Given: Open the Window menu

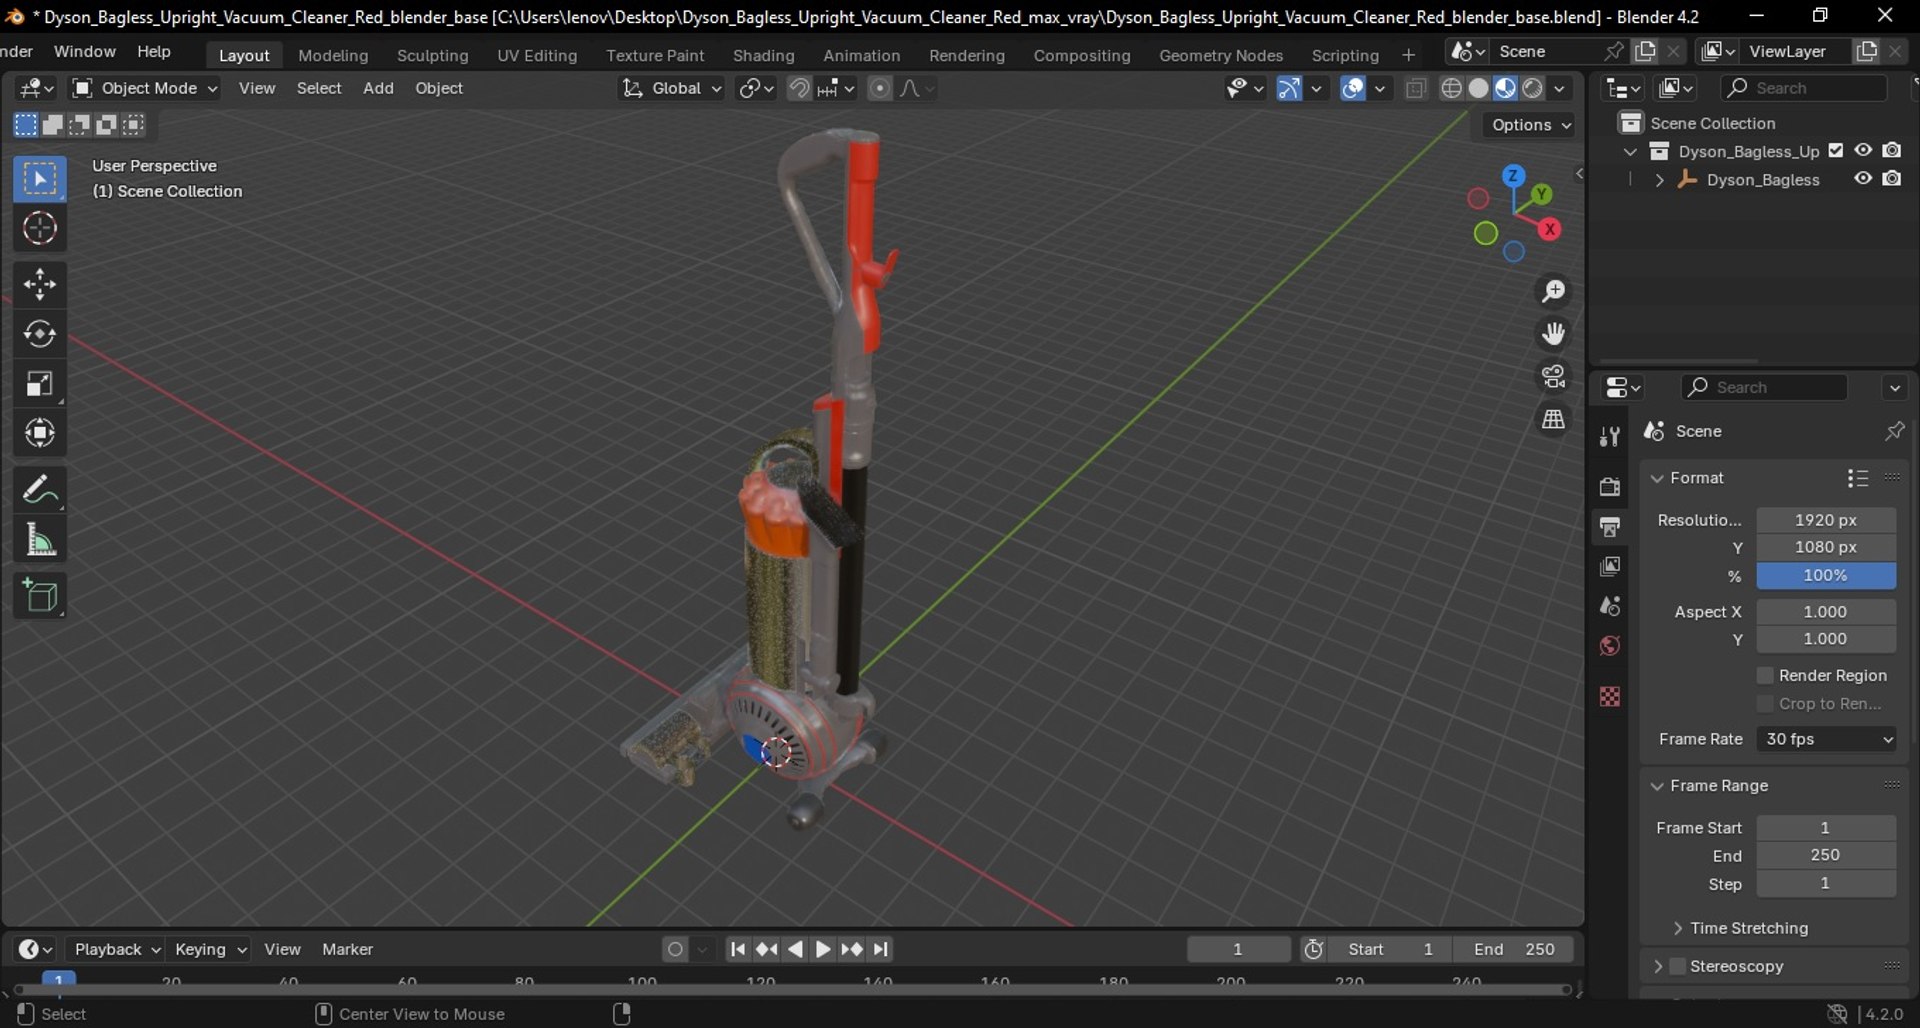Looking at the screenshot, I should tap(84, 51).
